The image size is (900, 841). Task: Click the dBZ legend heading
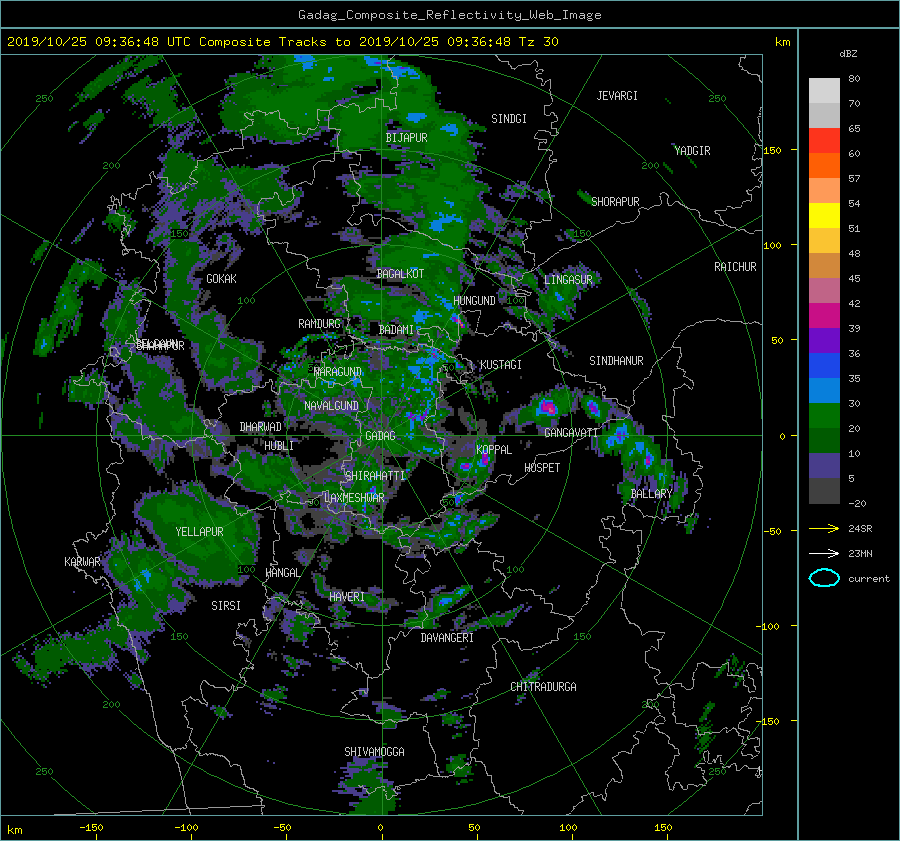[848, 53]
